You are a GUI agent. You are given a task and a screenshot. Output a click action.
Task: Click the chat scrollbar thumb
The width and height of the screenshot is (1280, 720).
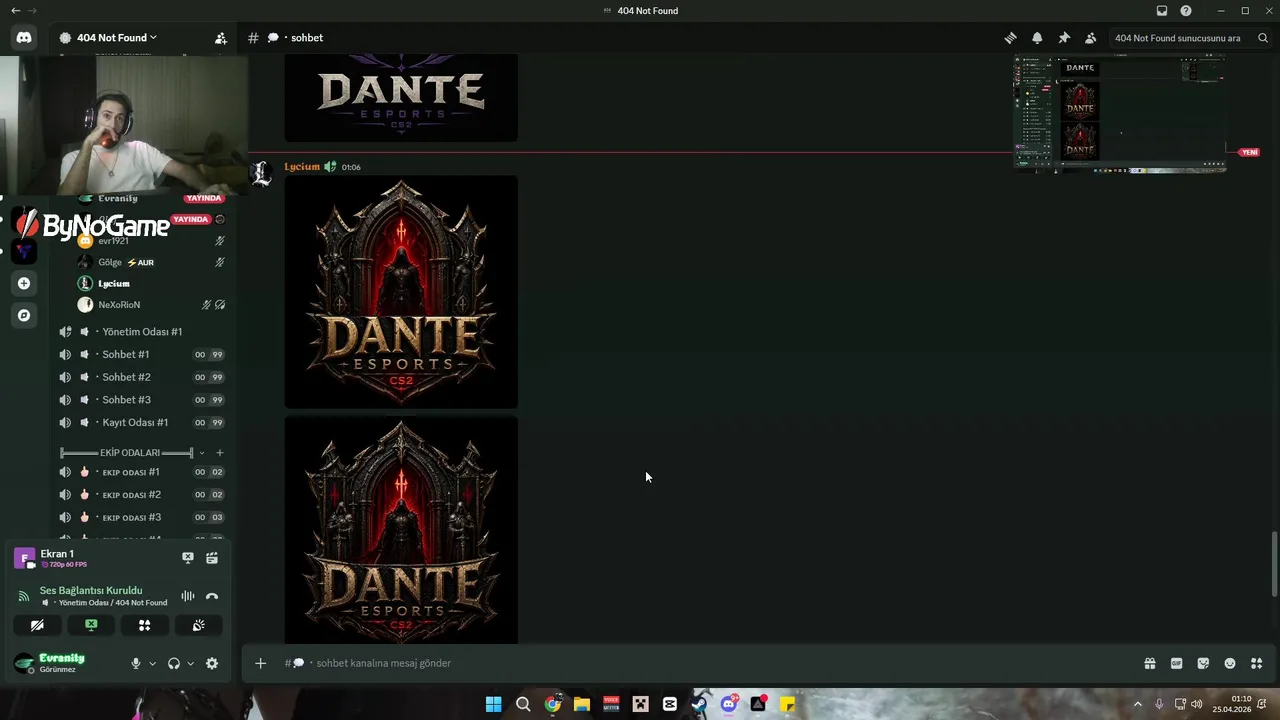[x=1274, y=565]
